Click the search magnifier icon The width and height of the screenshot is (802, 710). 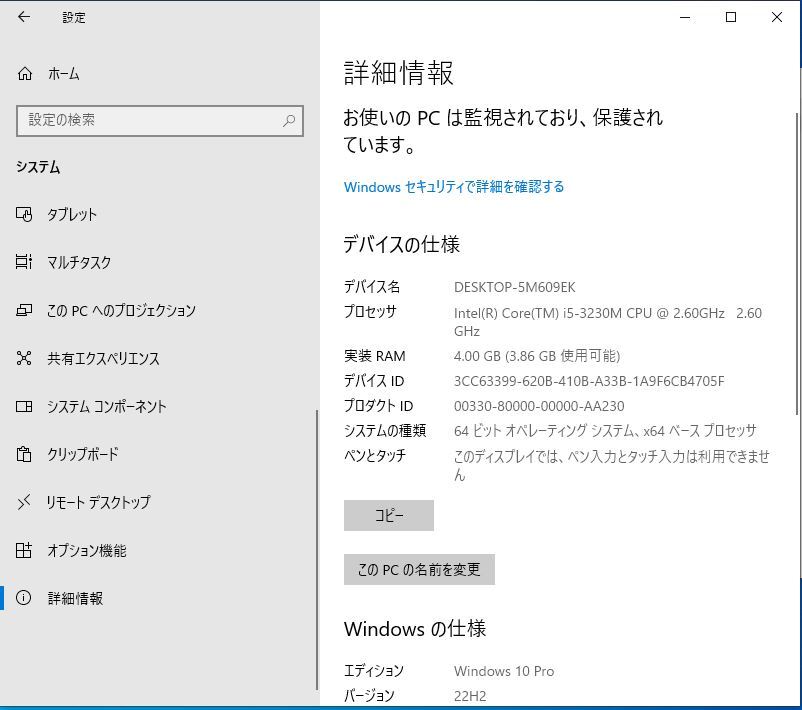coord(289,120)
